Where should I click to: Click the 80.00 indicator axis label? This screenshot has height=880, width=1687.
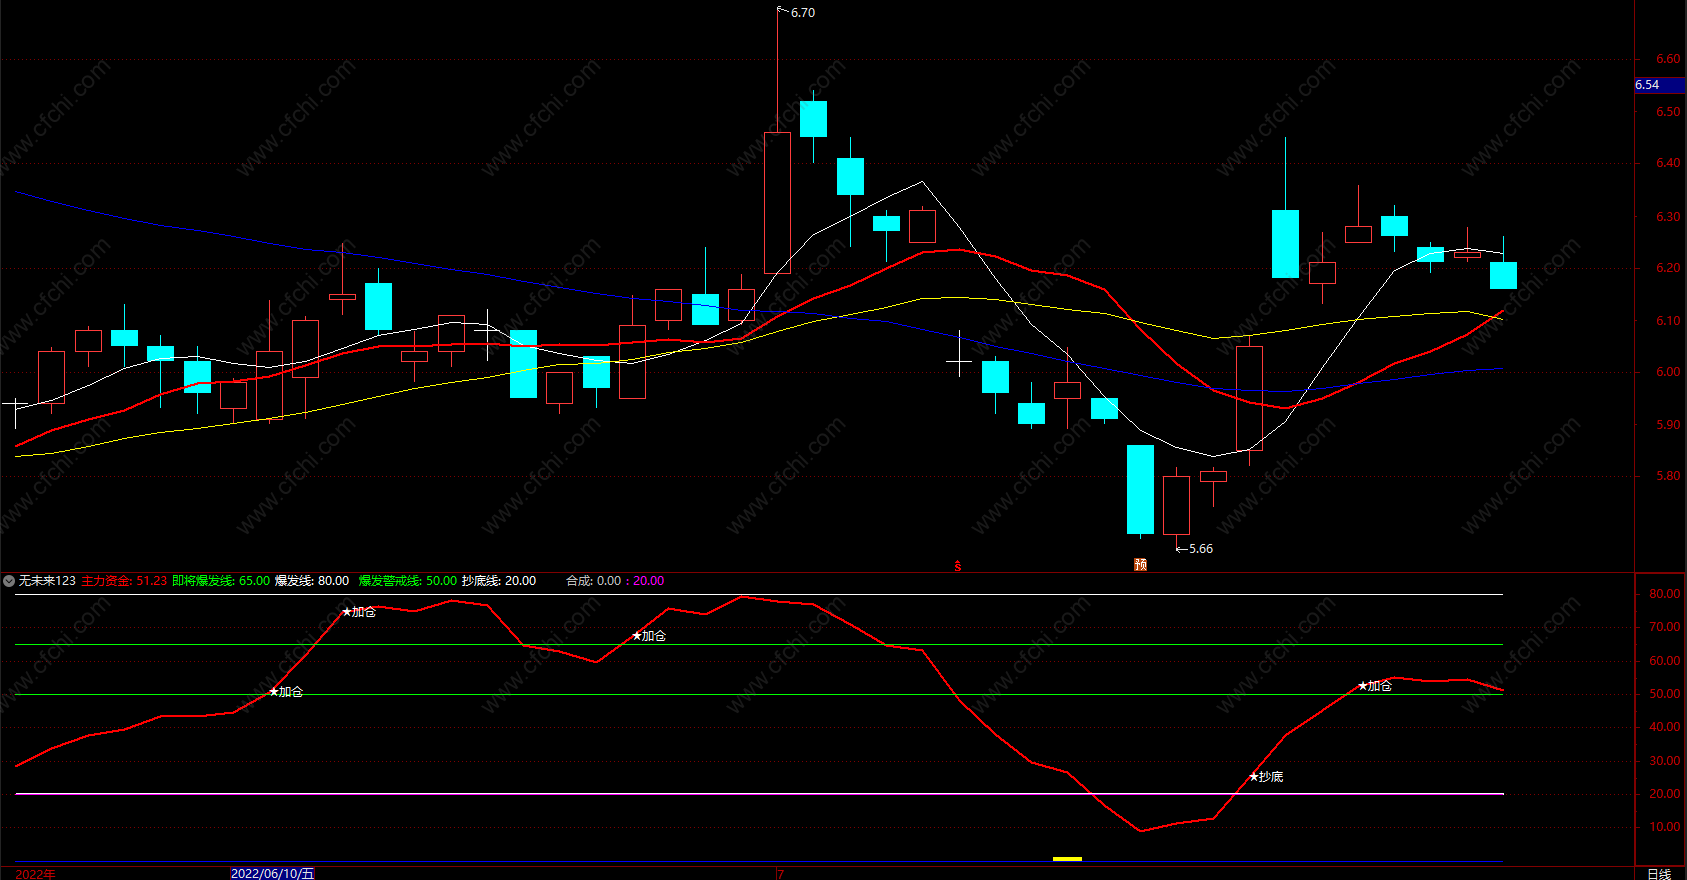coord(1664,594)
